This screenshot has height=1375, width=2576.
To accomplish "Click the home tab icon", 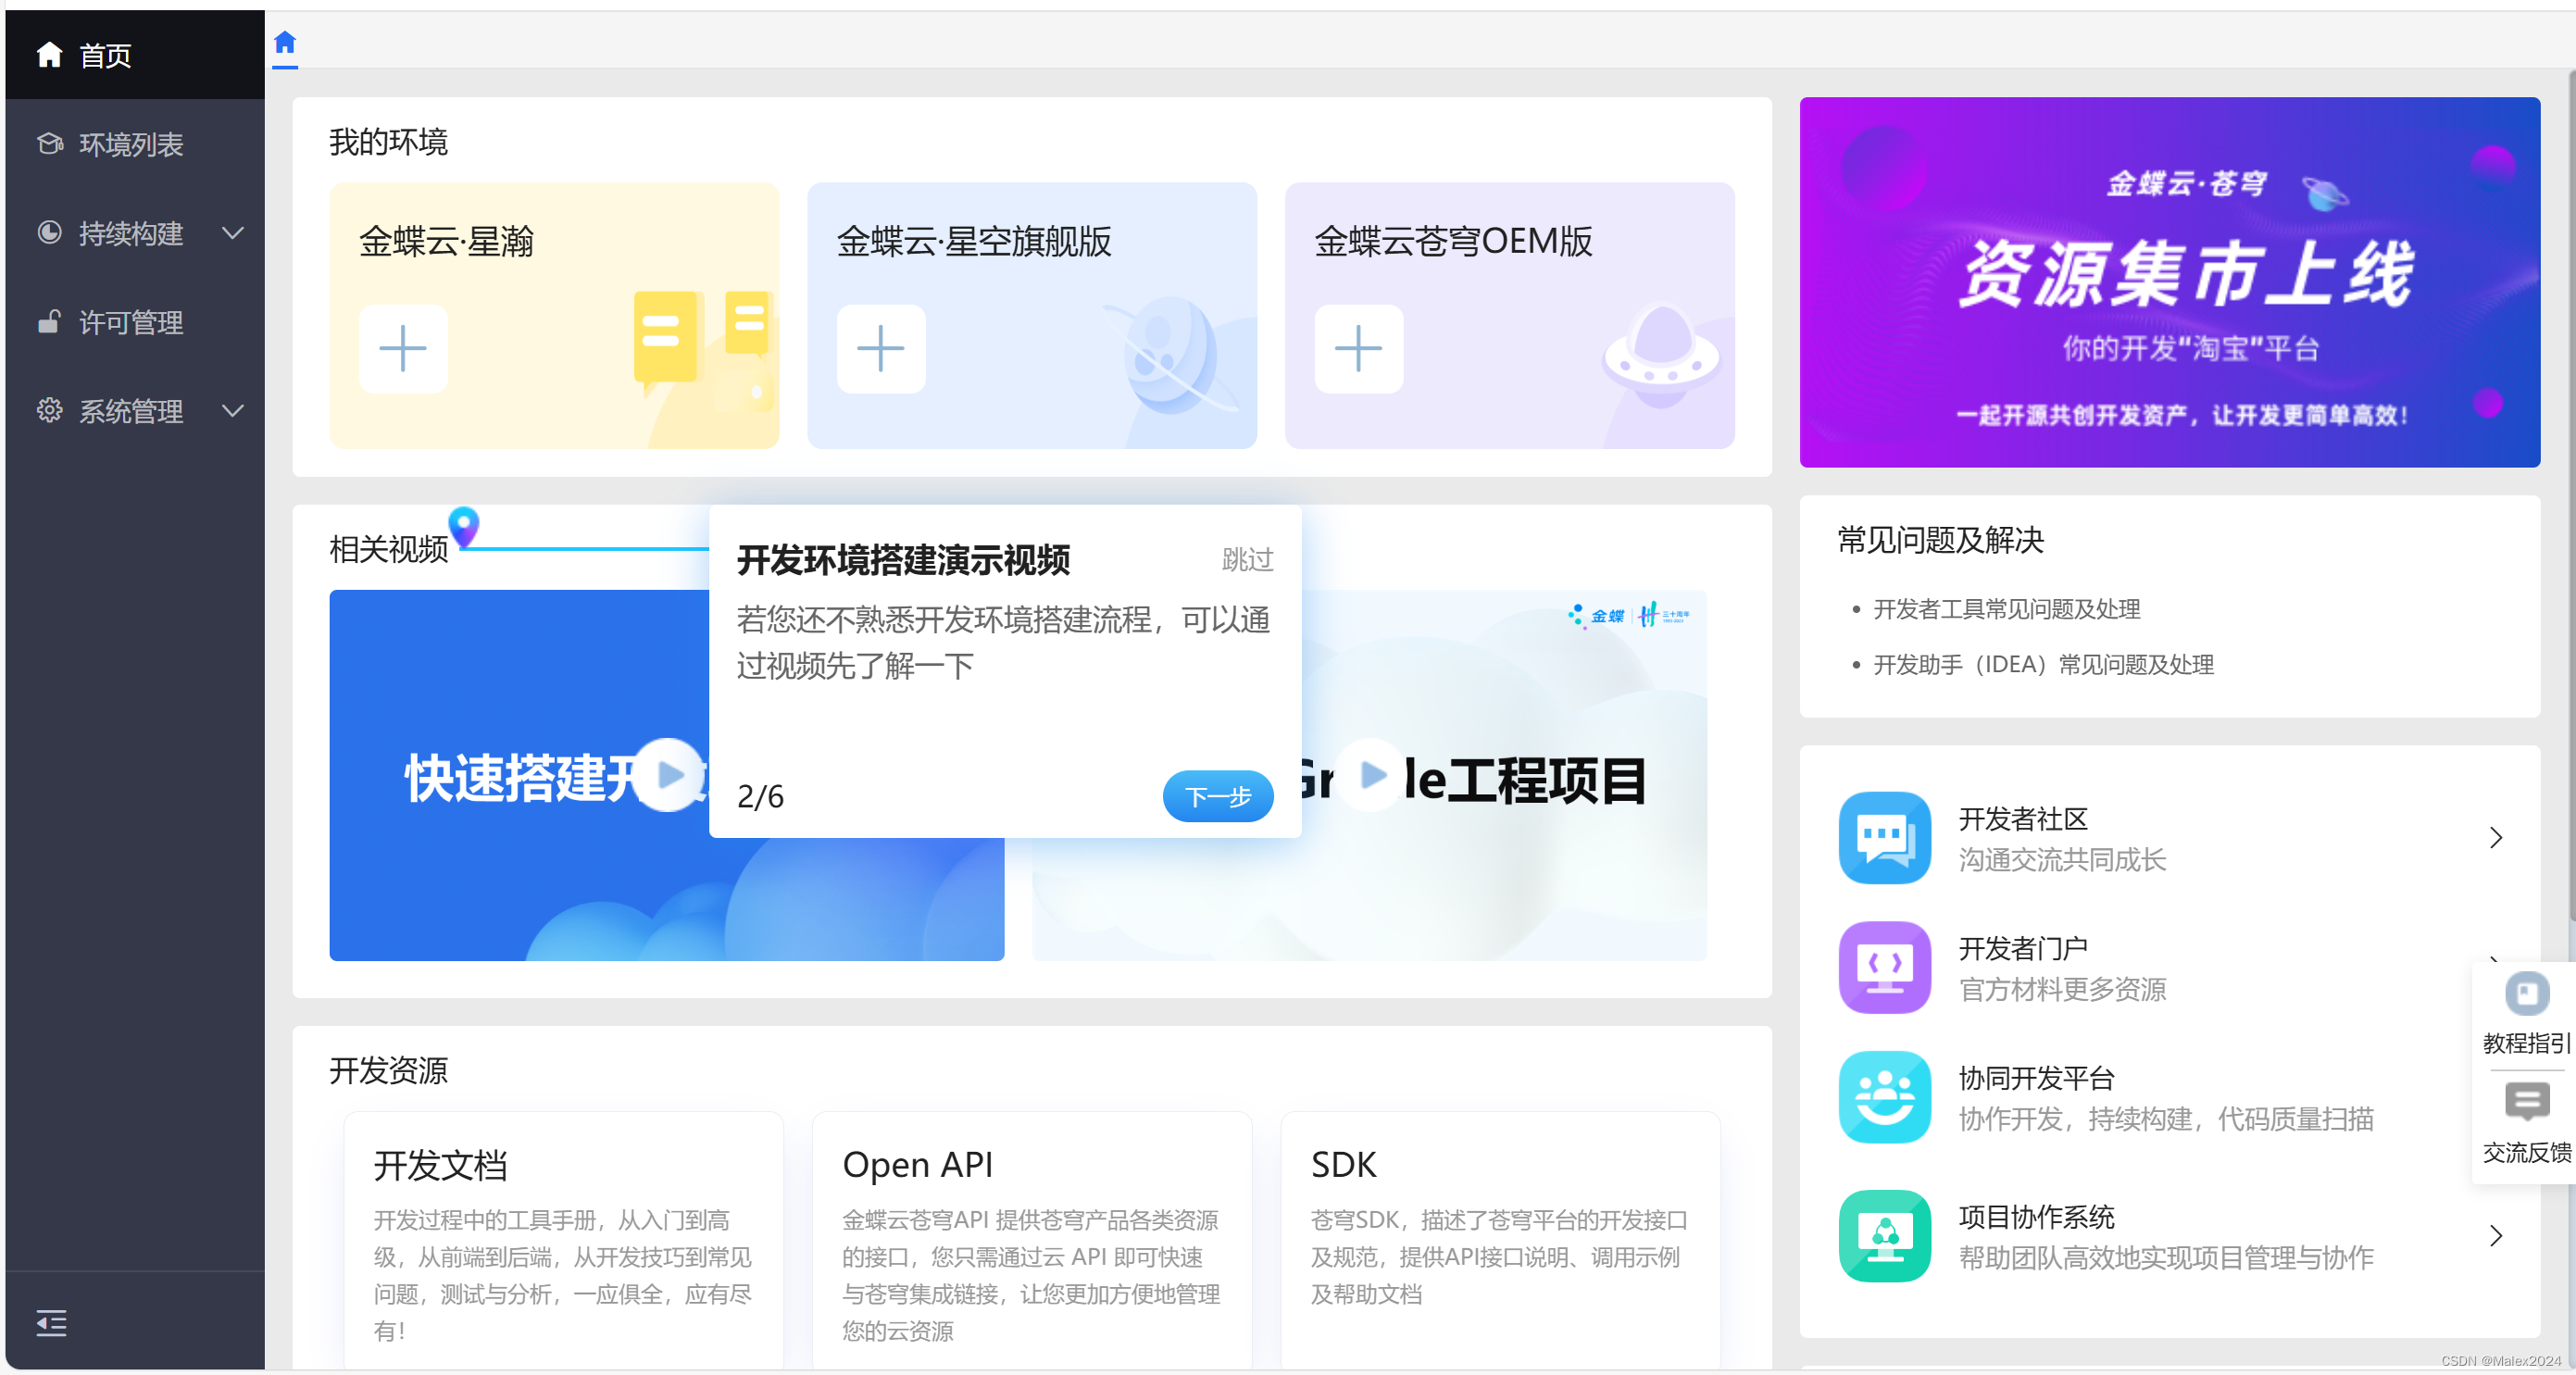I will 285,43.
